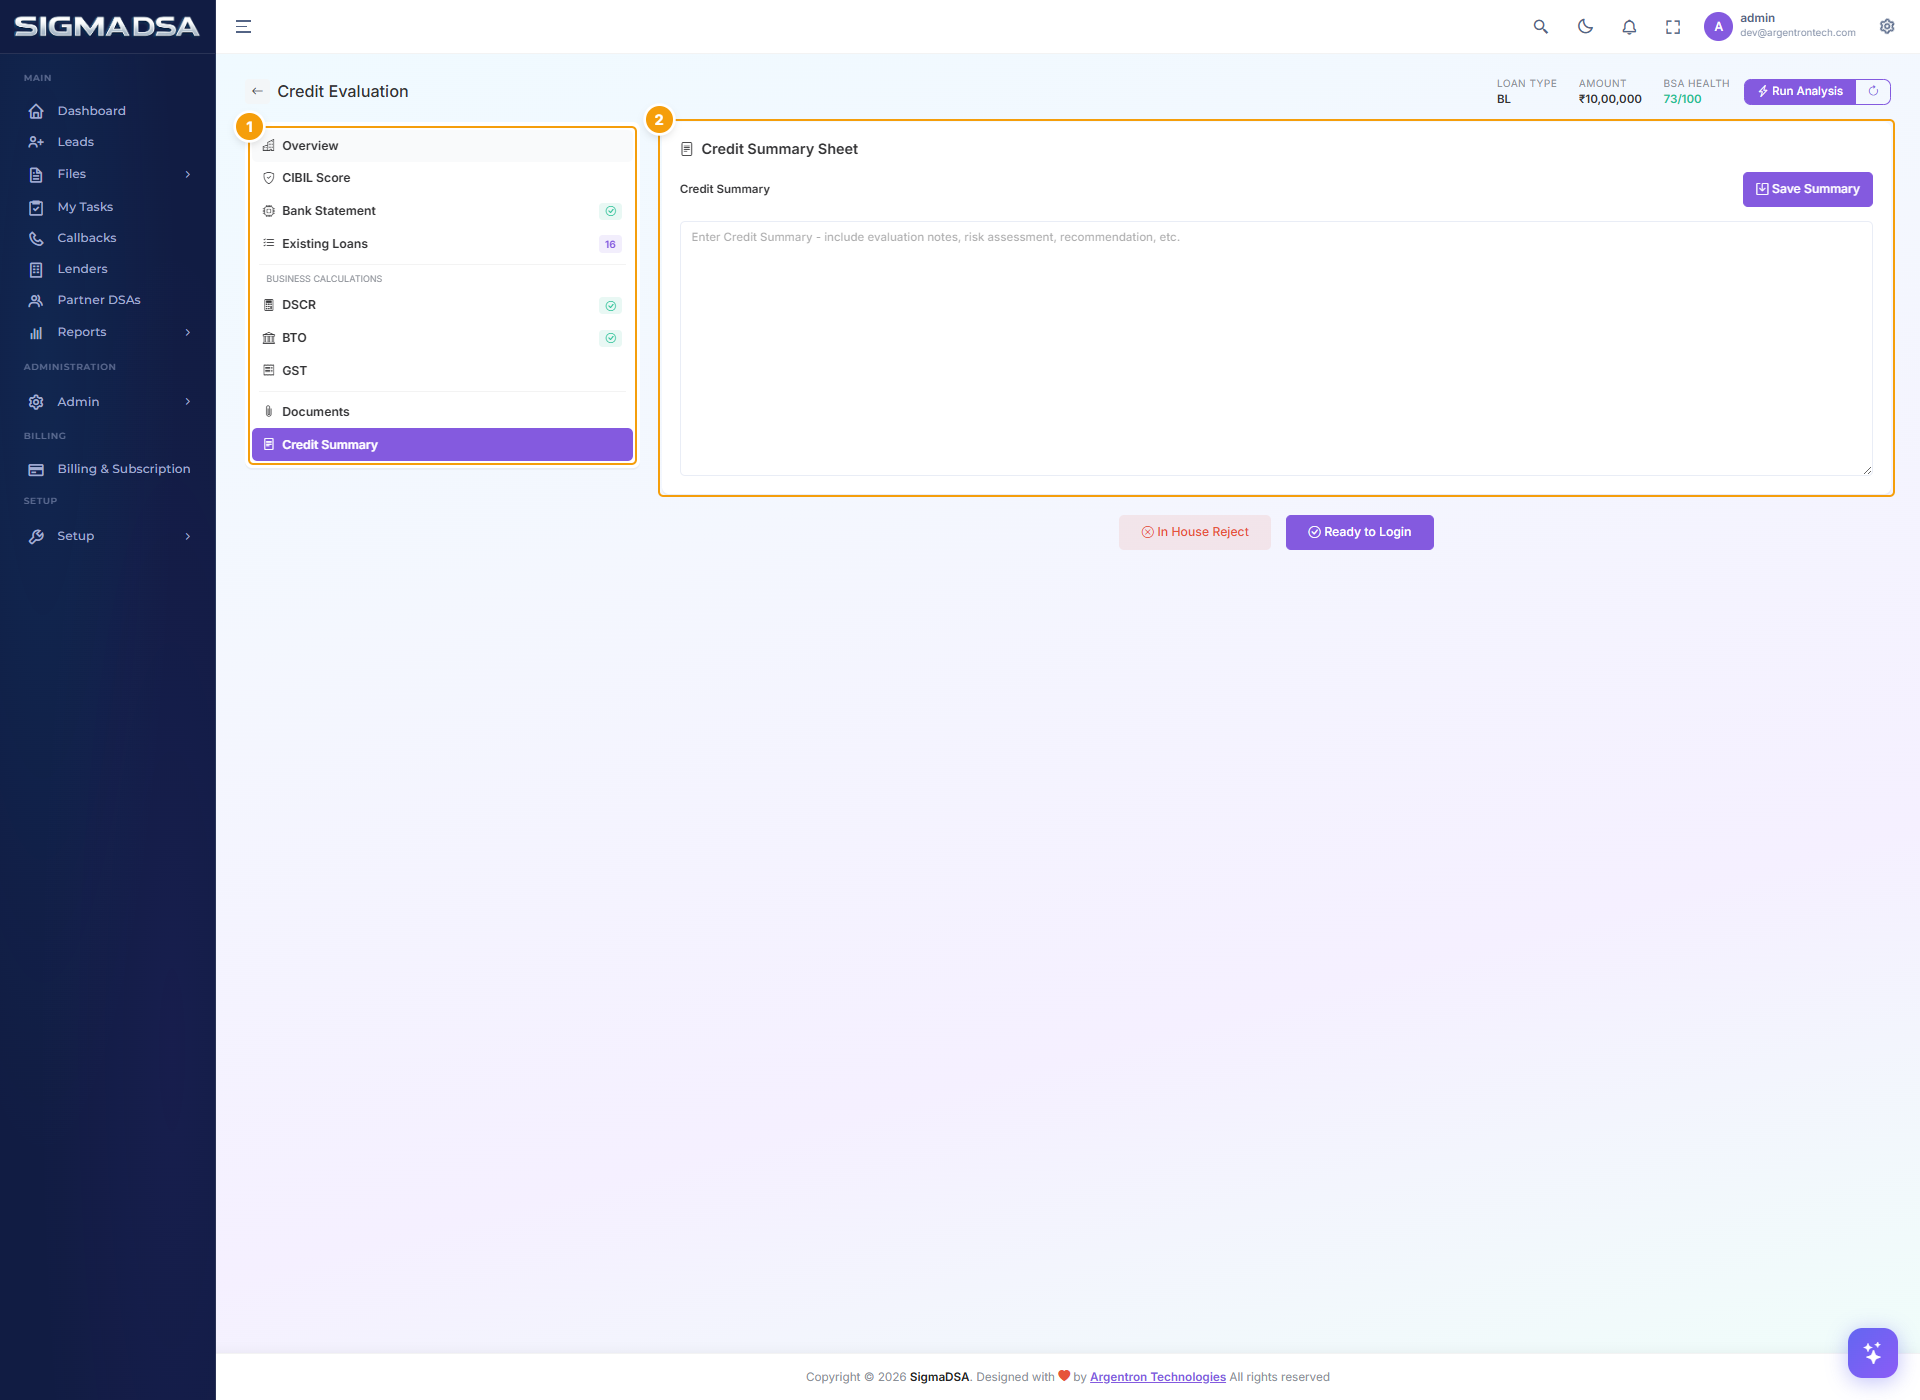The image size is (1920, 1400).
Task: Open notifications bell icon
Action: click(1629, 27)
